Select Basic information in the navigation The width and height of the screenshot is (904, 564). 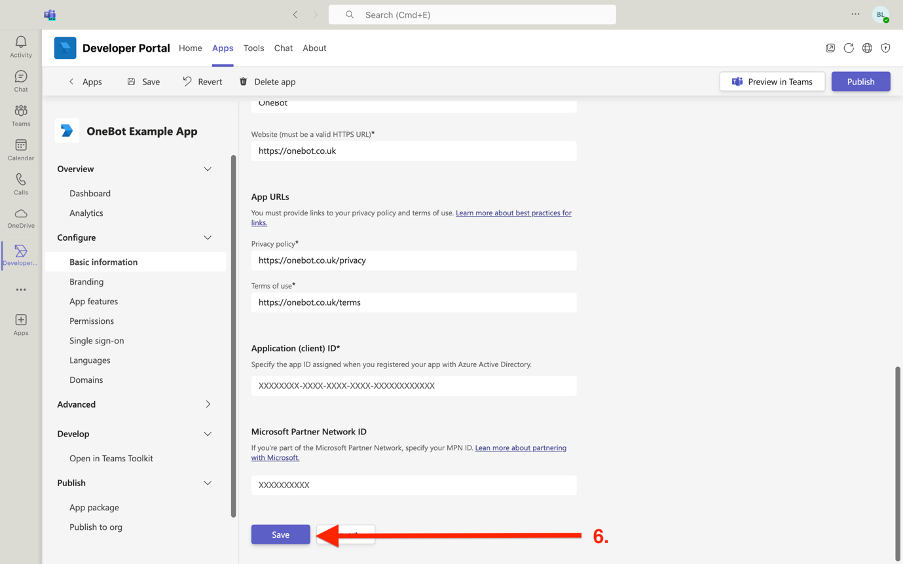tap(135, 262)
